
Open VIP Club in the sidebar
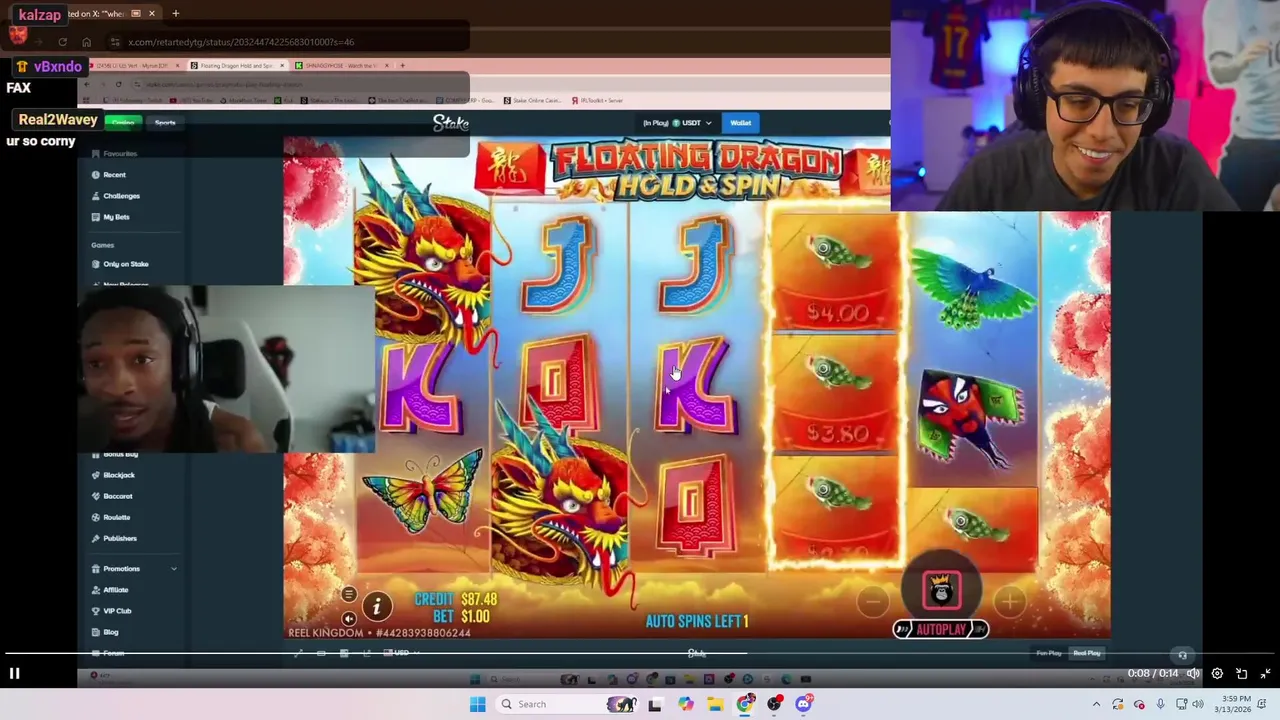(117, 611)
